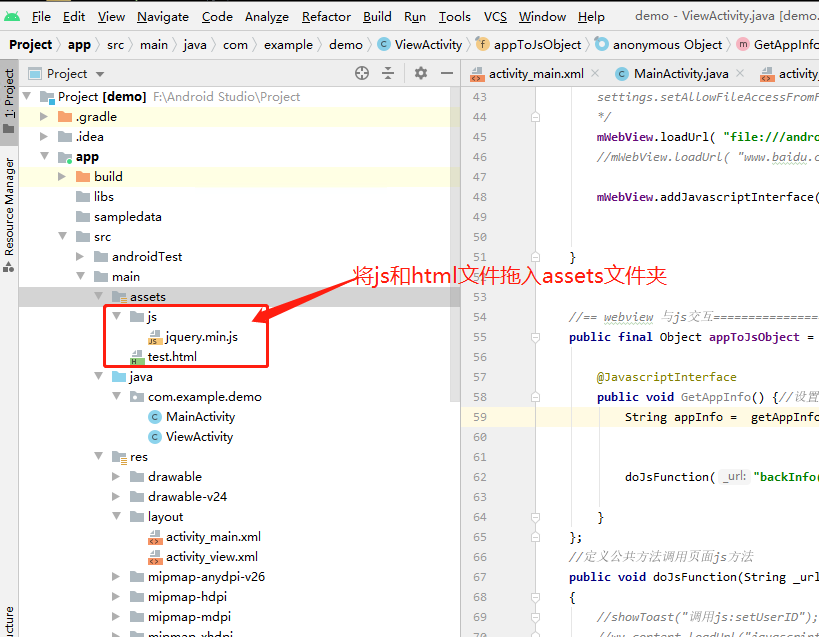
Task: Click the Collapse All icon in Project toolbar
Action: [x=388, y=73]
